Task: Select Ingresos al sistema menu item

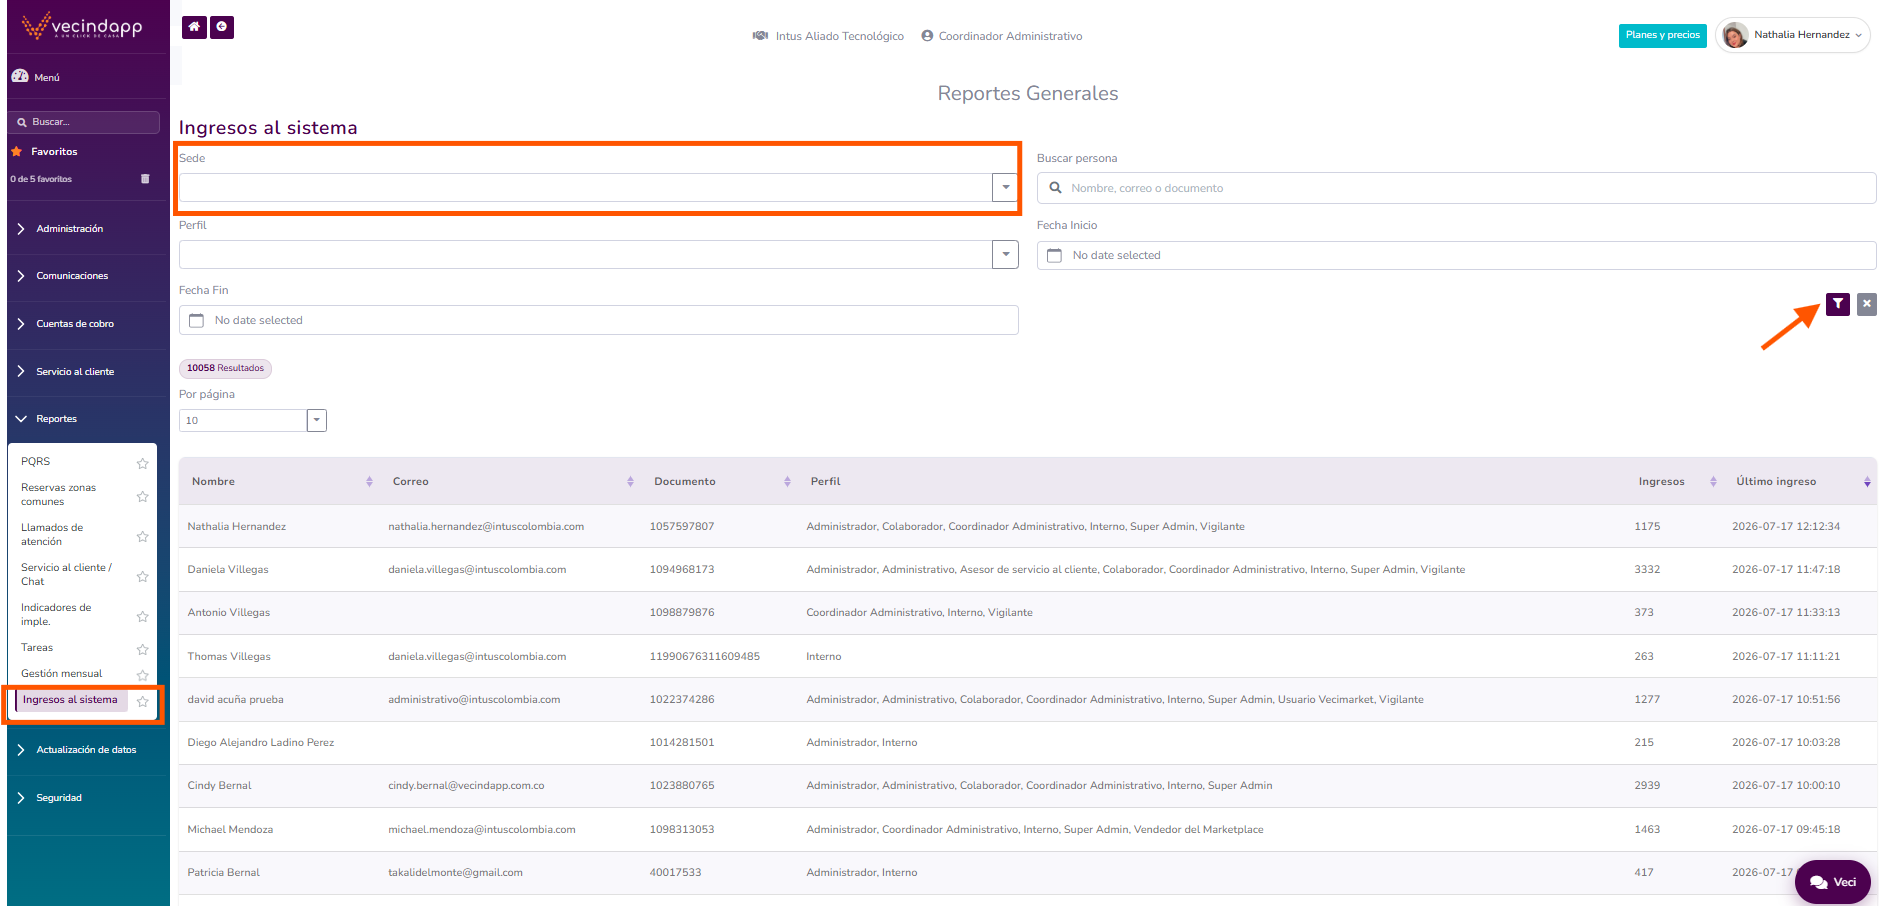Action: (x=70, y=700)
